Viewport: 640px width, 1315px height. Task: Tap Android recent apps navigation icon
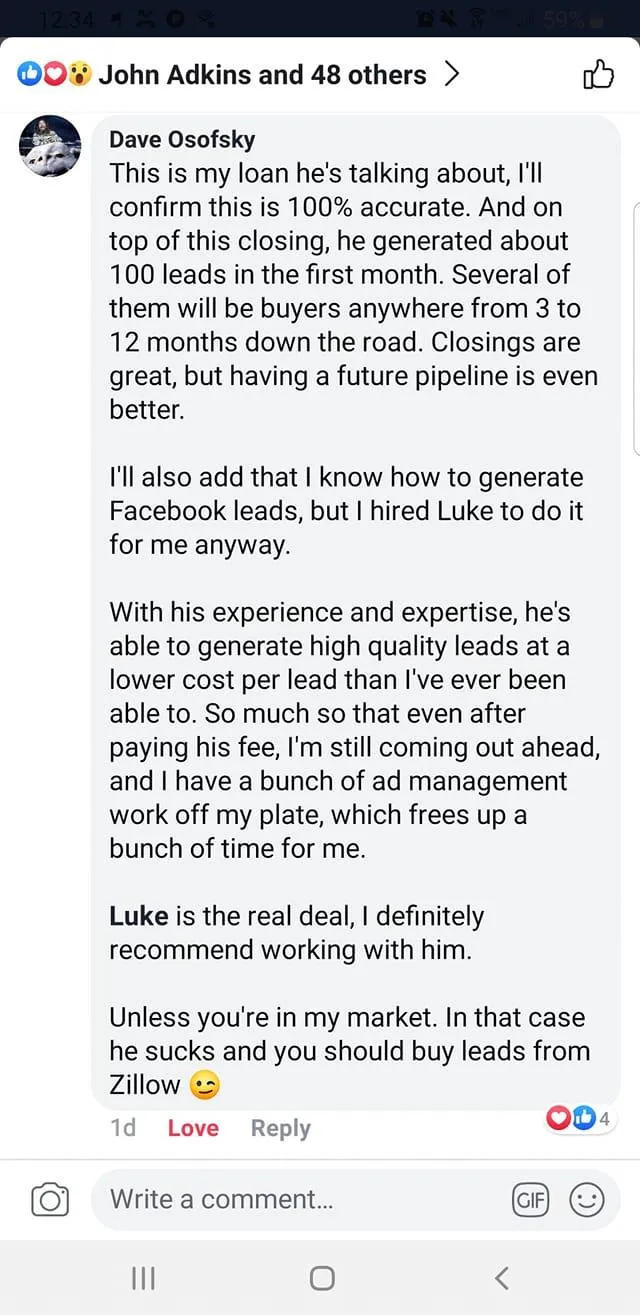144,1277
